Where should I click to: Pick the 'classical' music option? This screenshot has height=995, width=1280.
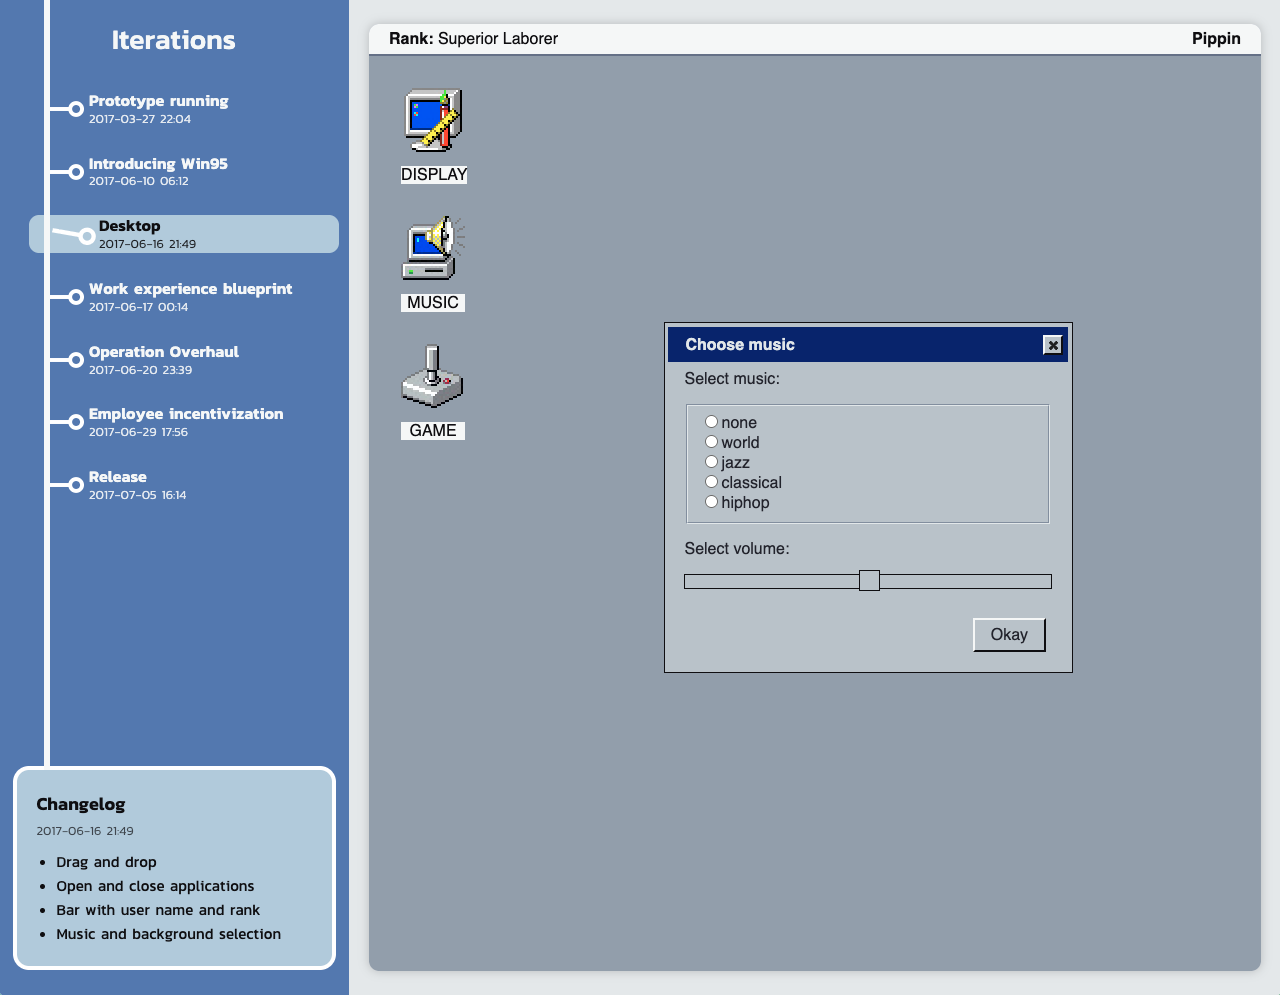[x=712, y=482]
